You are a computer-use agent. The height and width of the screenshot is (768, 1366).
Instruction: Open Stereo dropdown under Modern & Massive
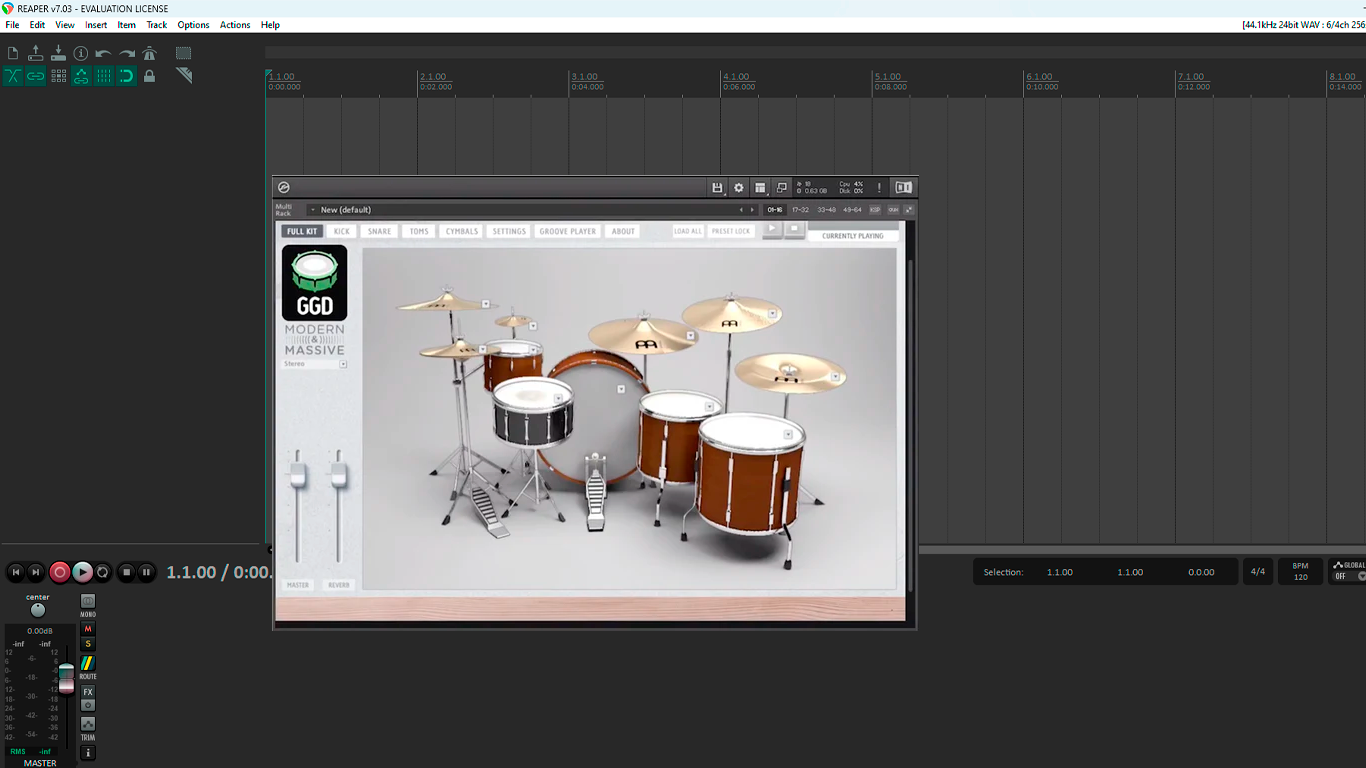click(x=343, y=364)
